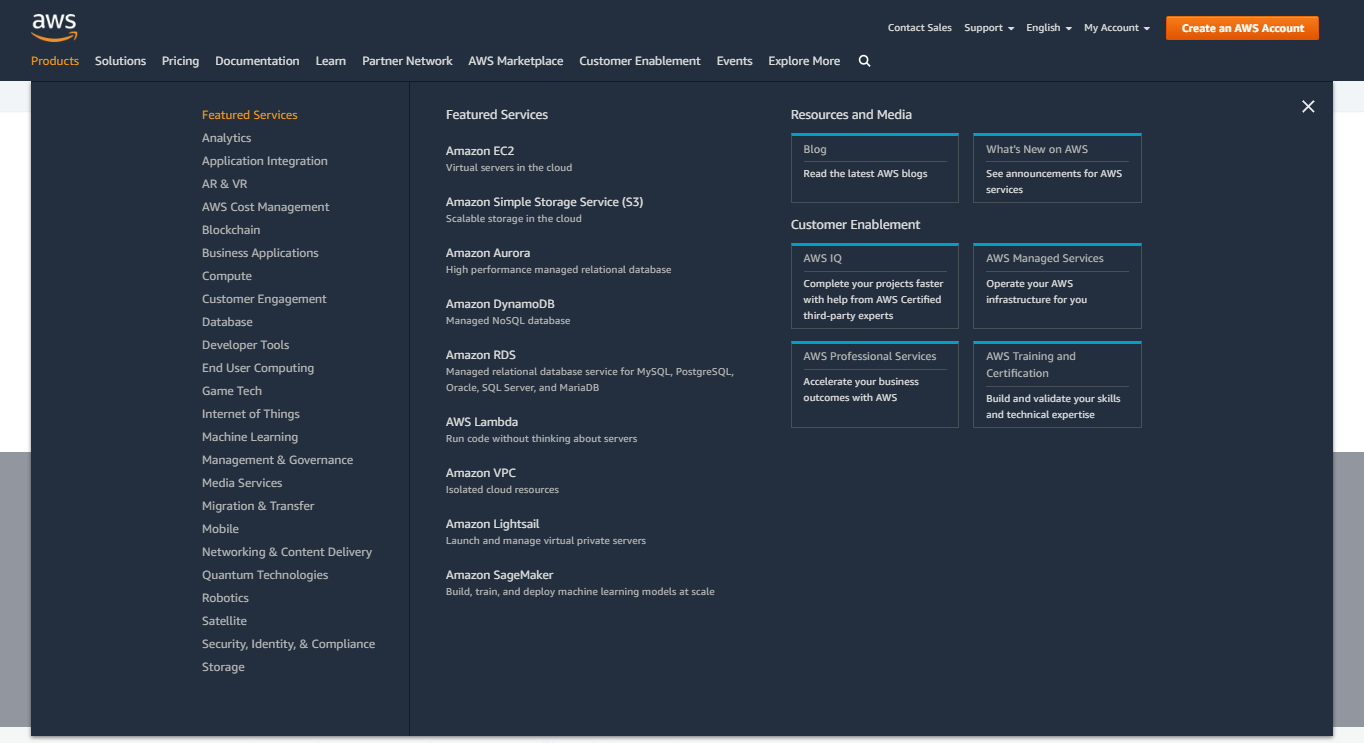Open AWS Training and Certification card

click(1057, 384)
